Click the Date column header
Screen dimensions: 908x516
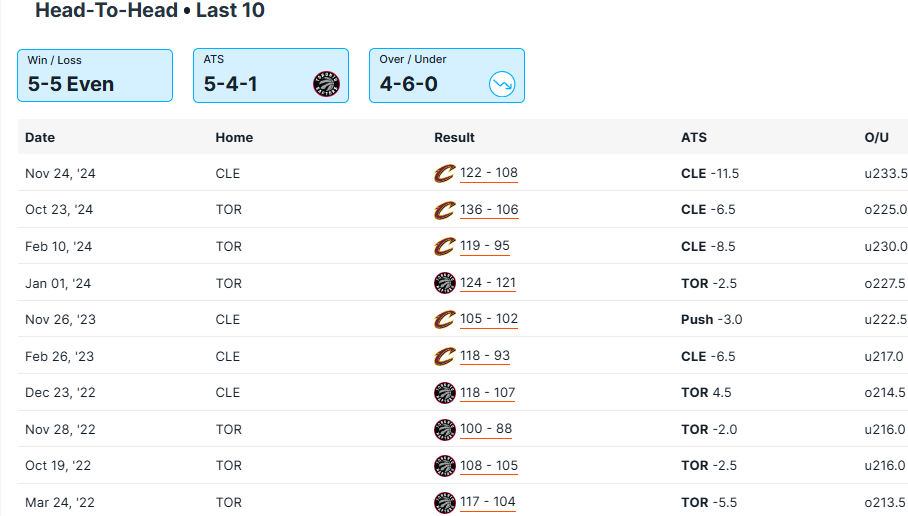point(40,137)
